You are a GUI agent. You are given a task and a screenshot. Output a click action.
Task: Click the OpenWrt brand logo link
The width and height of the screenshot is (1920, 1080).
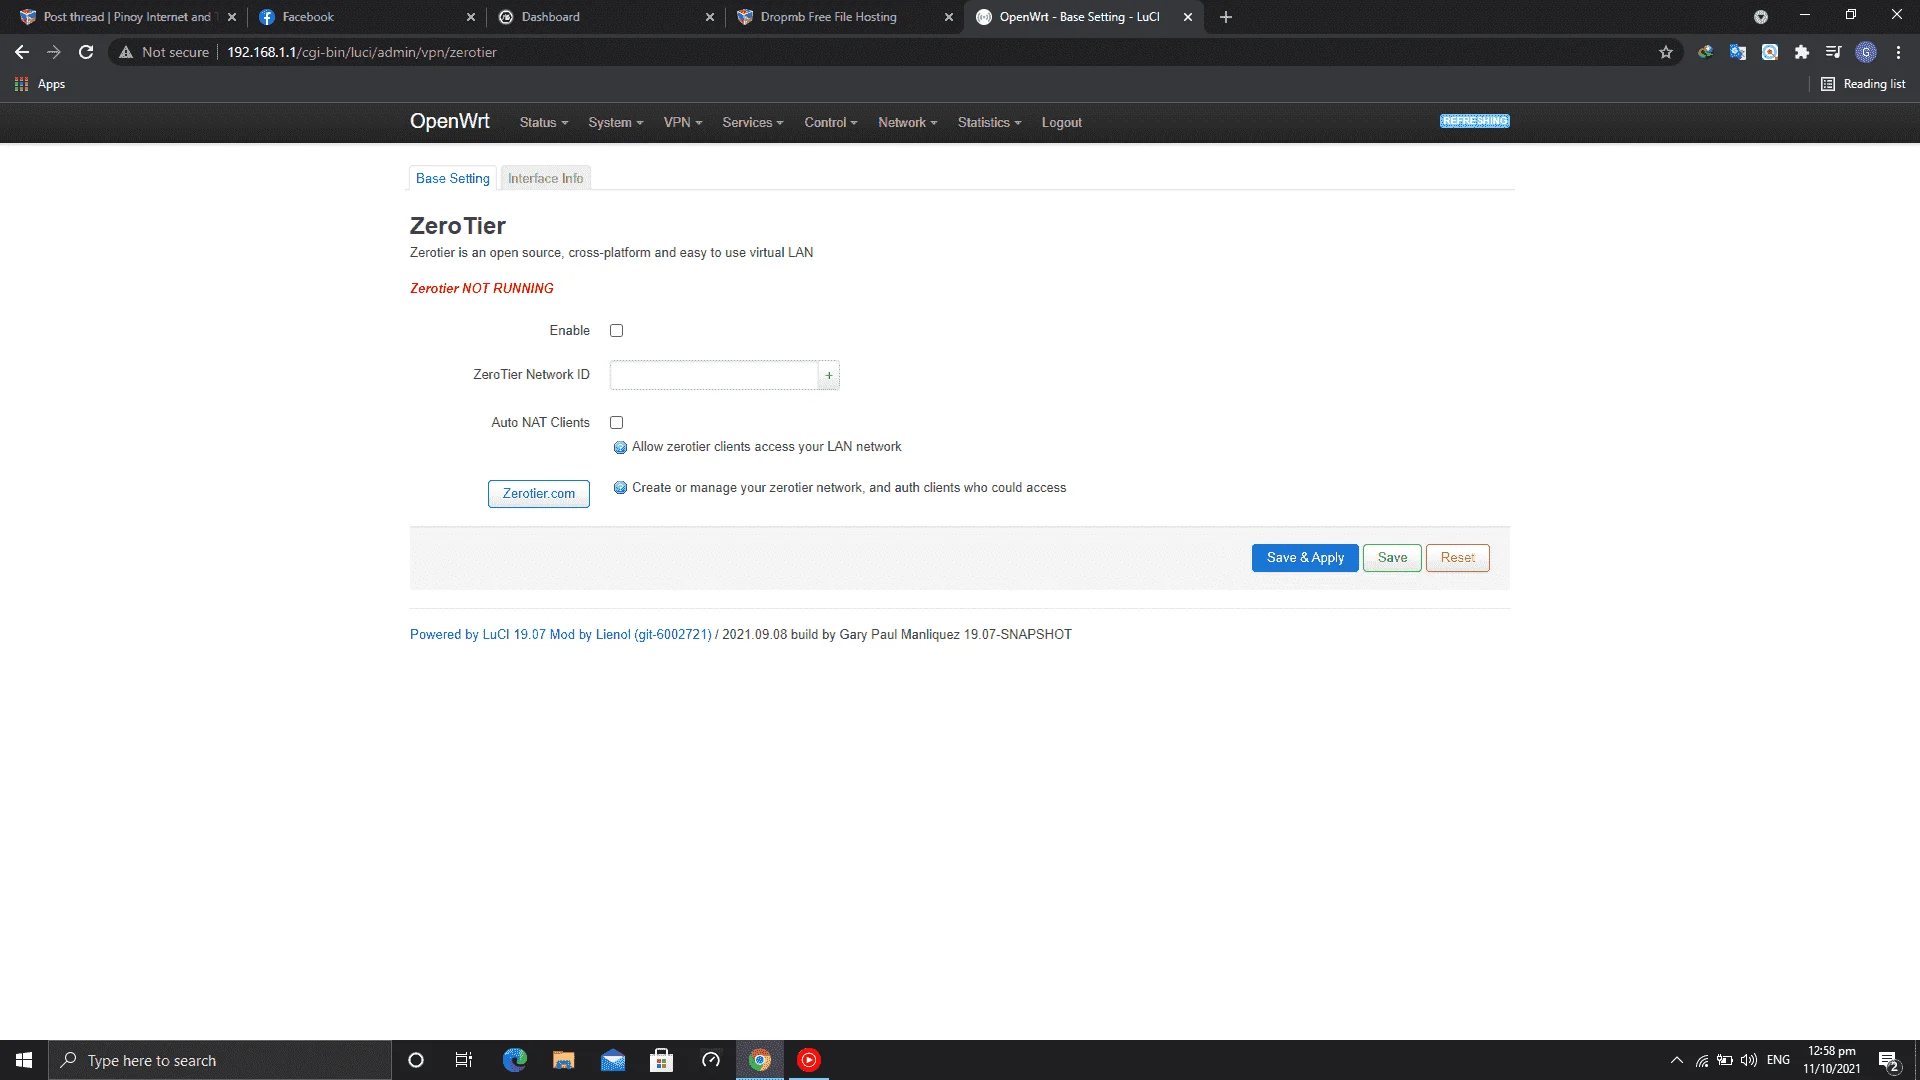450,121
